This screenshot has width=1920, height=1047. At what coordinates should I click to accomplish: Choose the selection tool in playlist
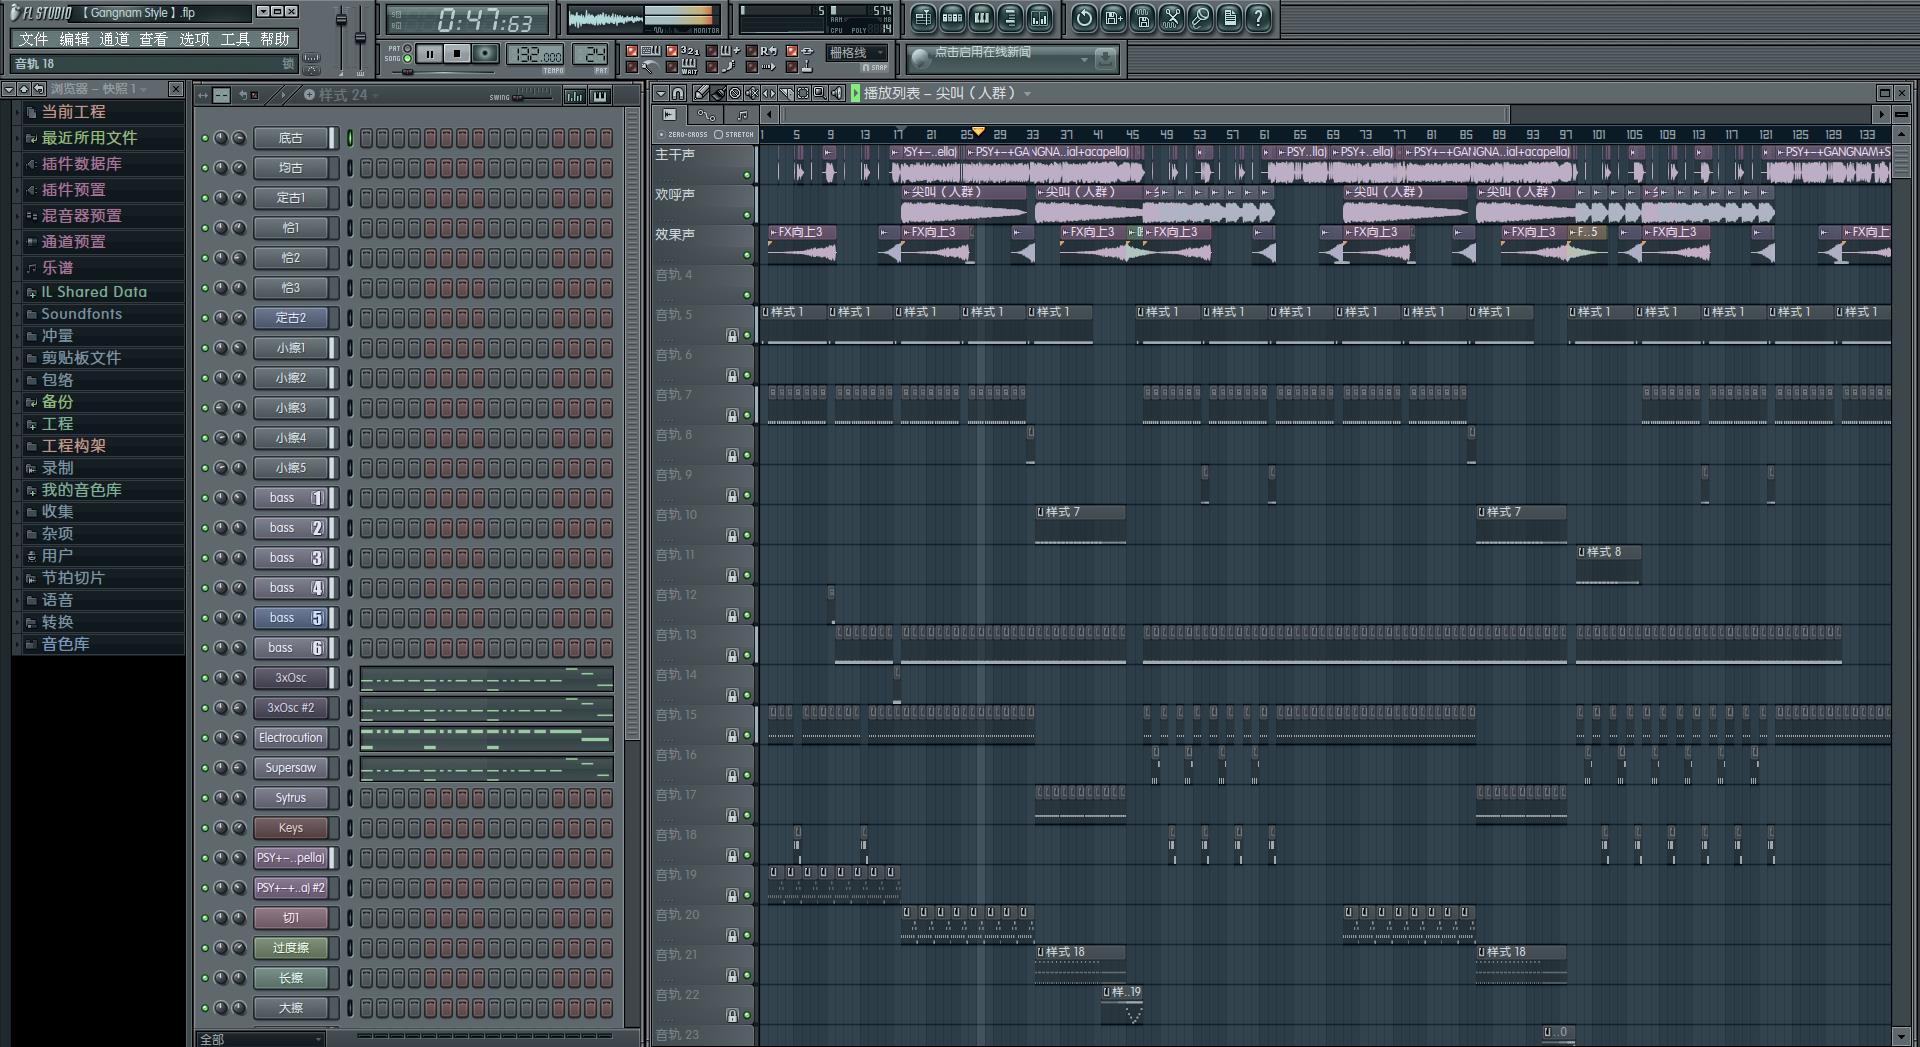pyautogui.click(x=803, y=93)
